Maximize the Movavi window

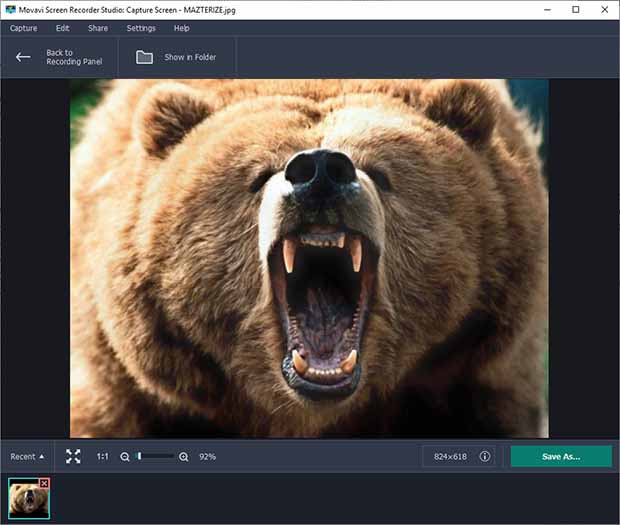coord(576,9)
